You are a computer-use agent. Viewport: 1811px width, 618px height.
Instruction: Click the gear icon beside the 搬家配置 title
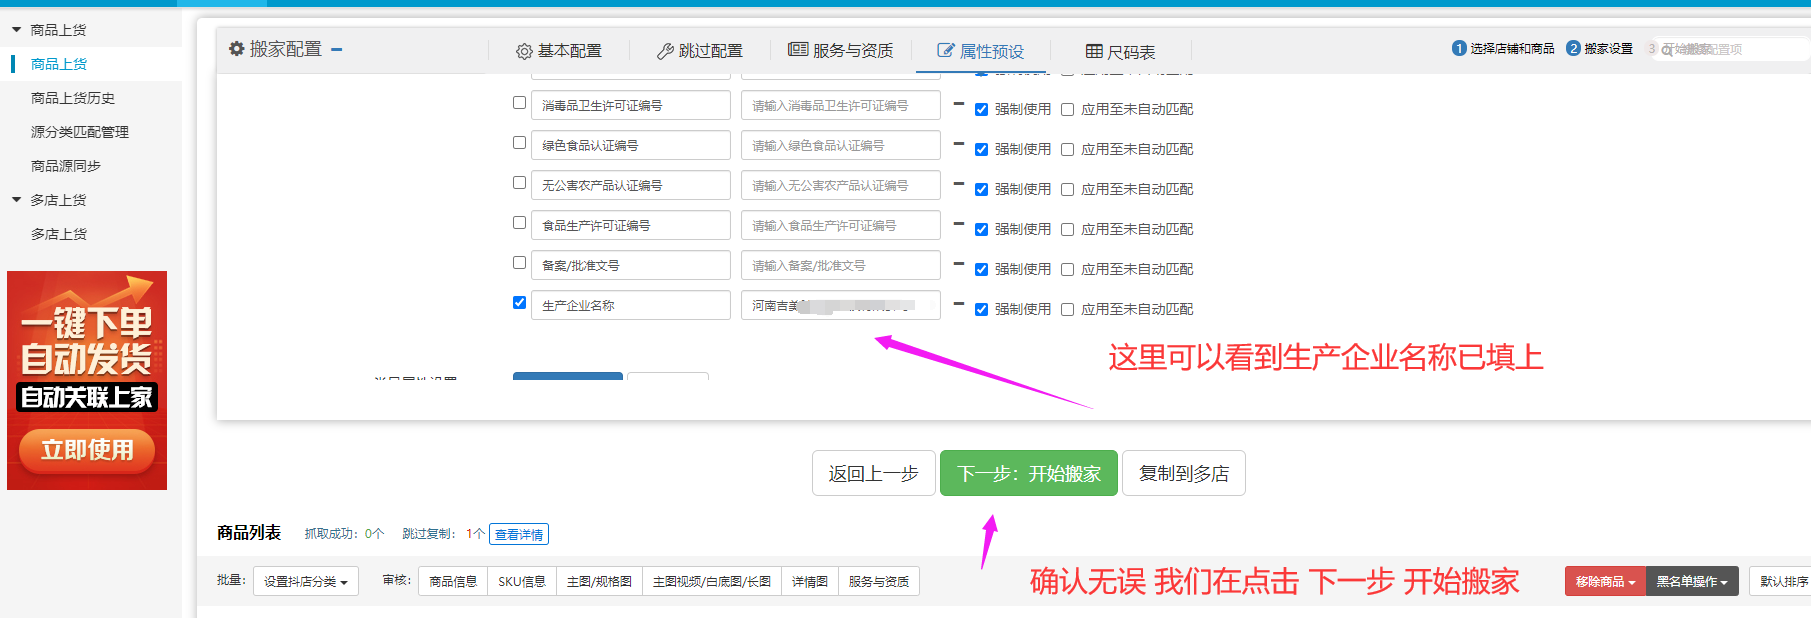pos(237,49)
